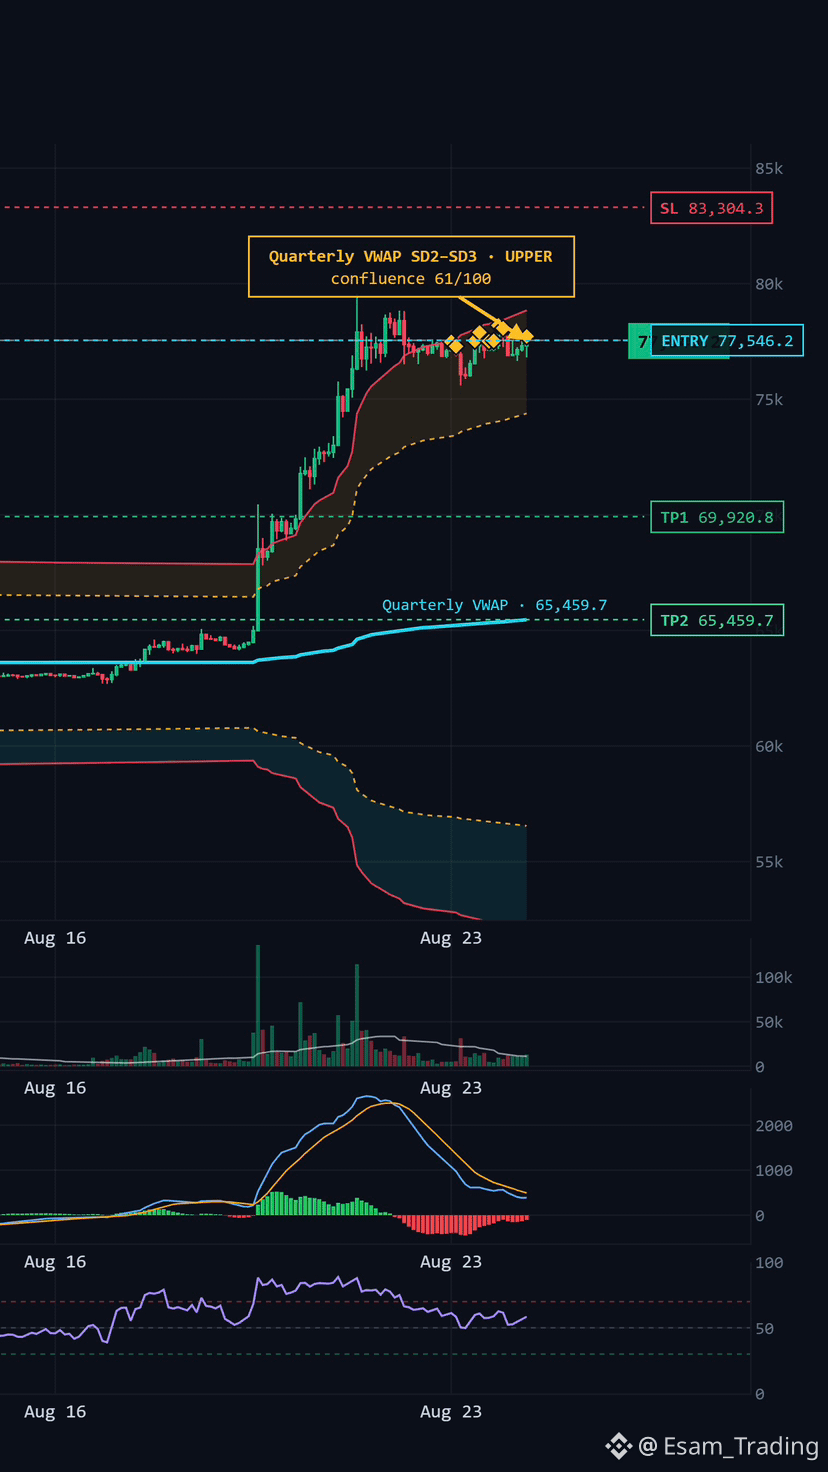Select the ENTRY 77,546.2 price label

coord(727,341)
